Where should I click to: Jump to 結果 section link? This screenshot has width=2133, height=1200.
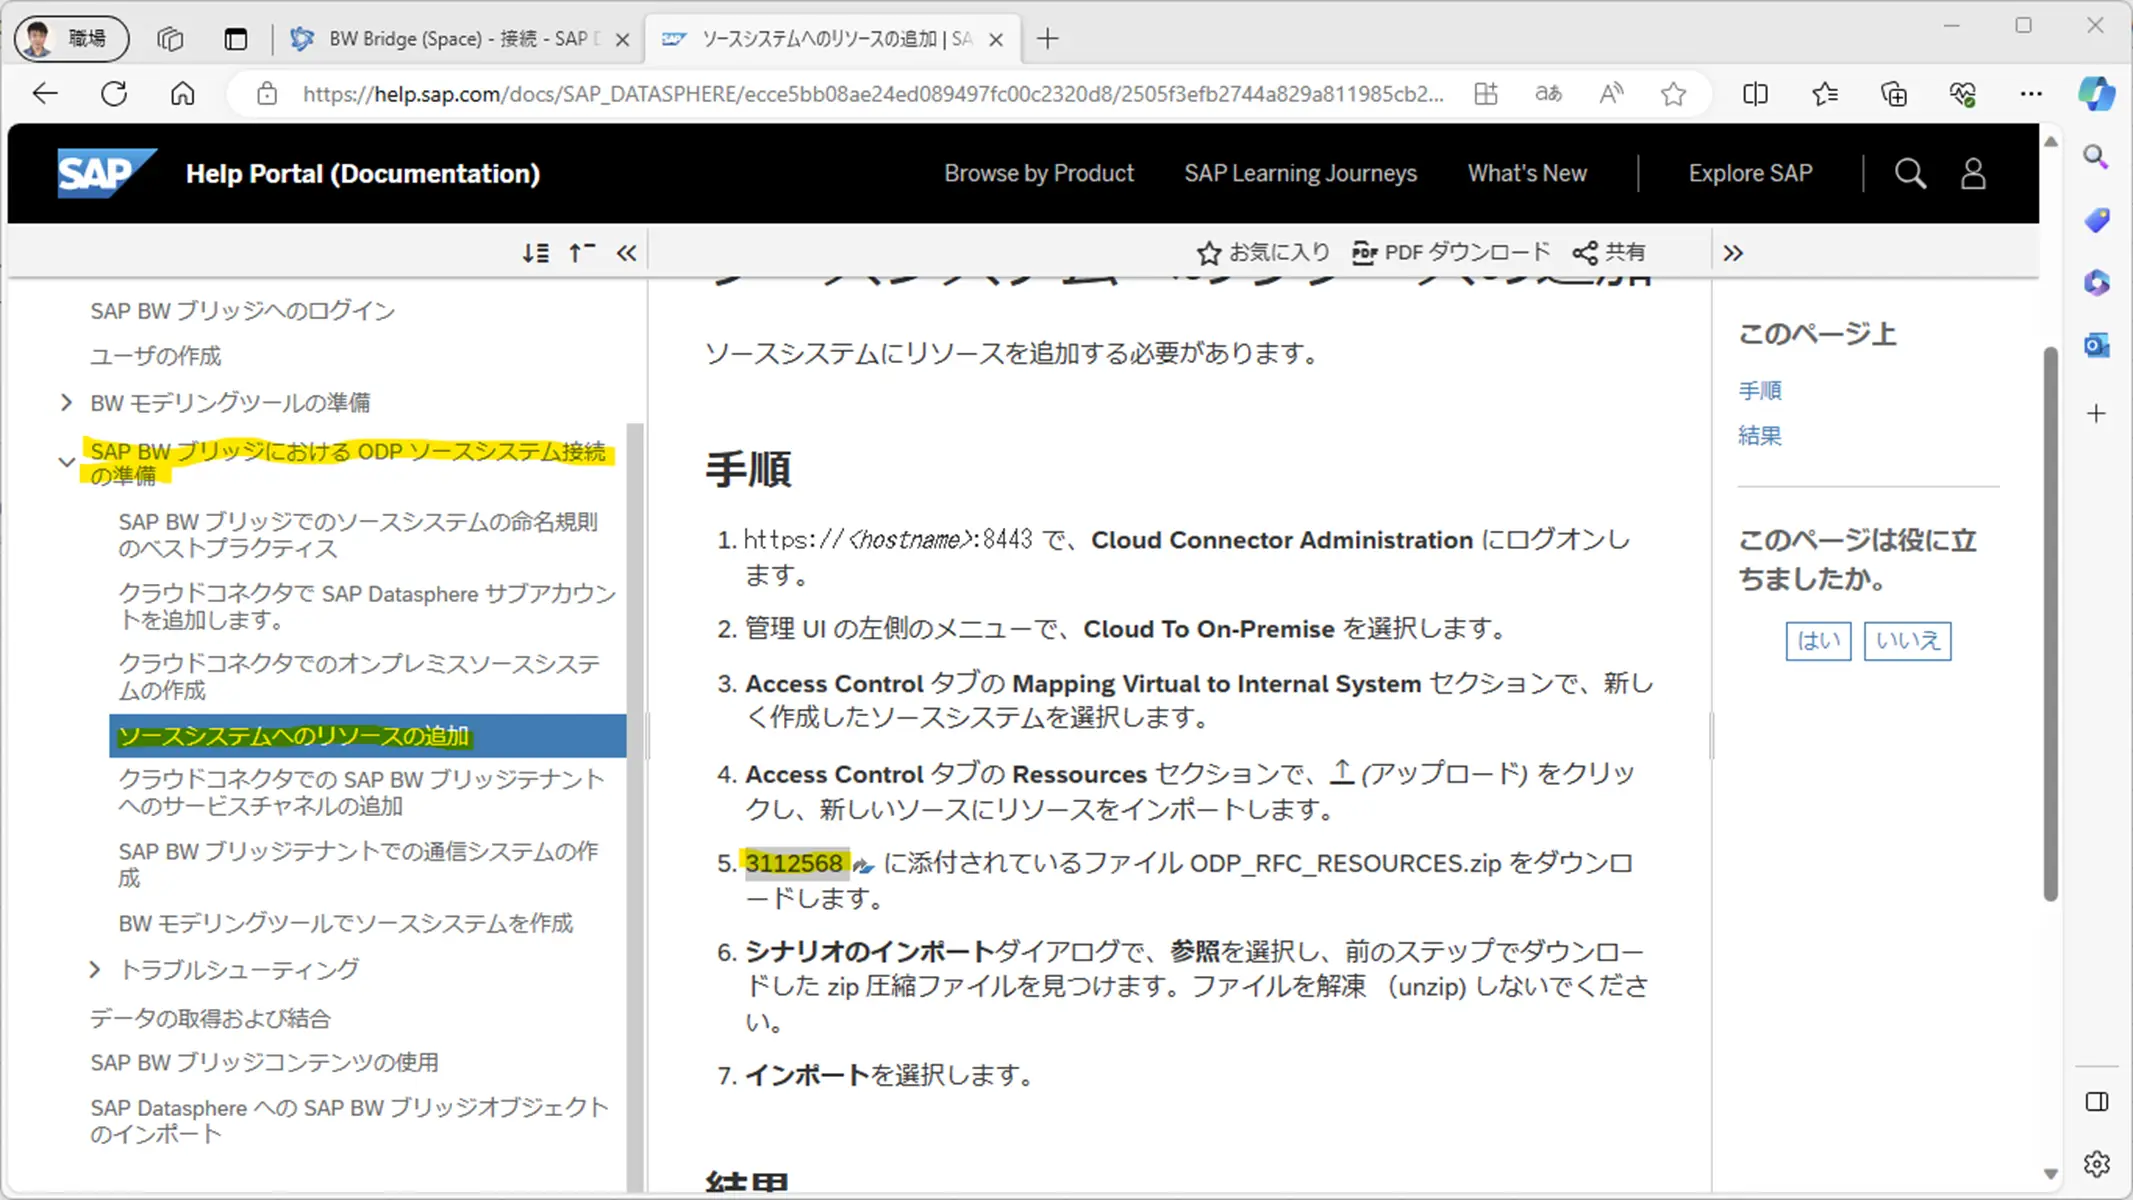point(1760,436)
